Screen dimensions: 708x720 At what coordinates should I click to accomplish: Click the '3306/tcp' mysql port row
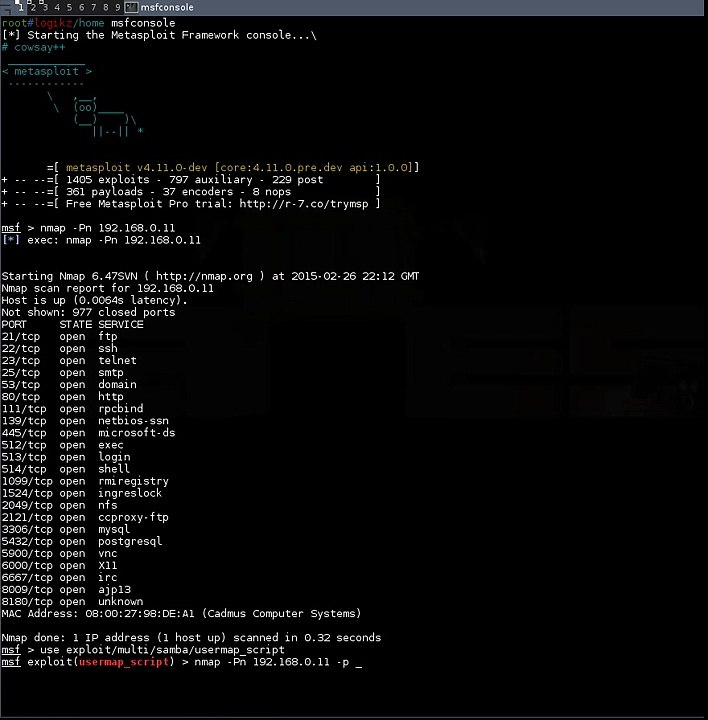click(x=66, y=529)
